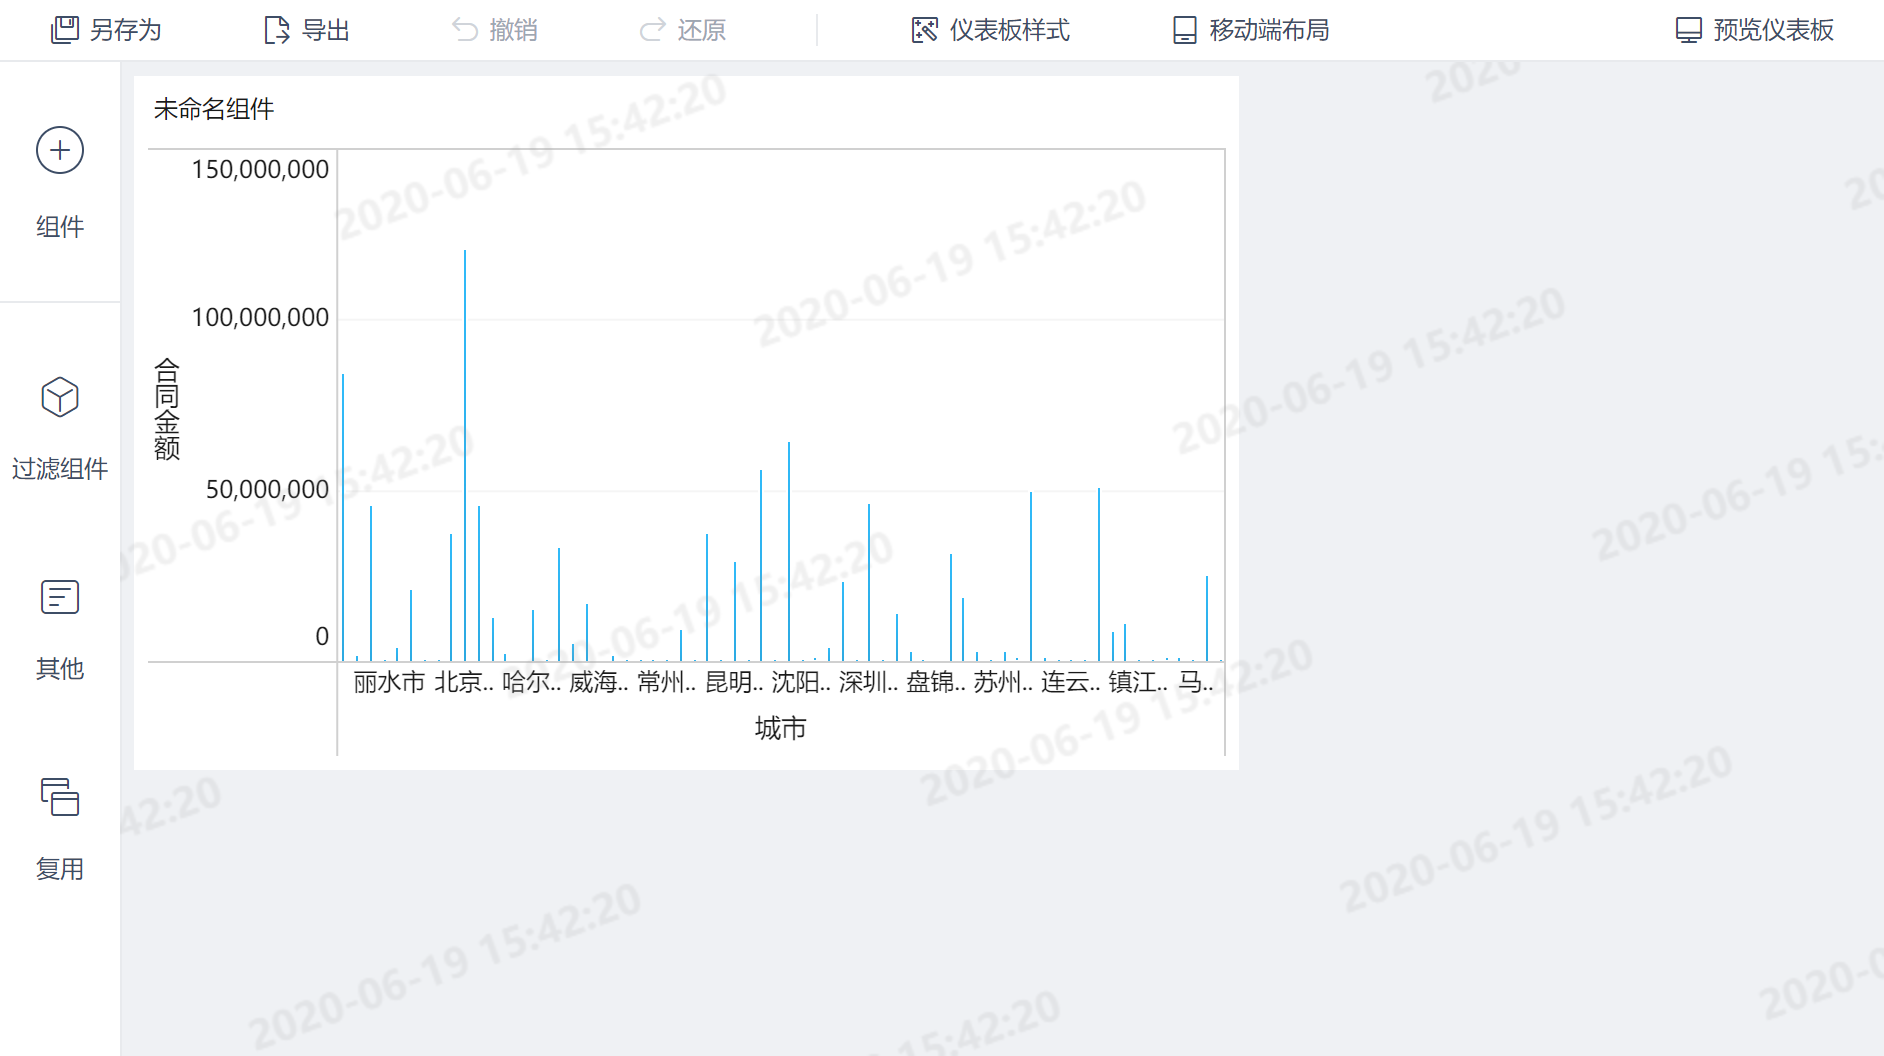The height and width of the screenshot is (1056, 1884).
Task: Switch to 移动端布局 label
Action: (1270, 30)
